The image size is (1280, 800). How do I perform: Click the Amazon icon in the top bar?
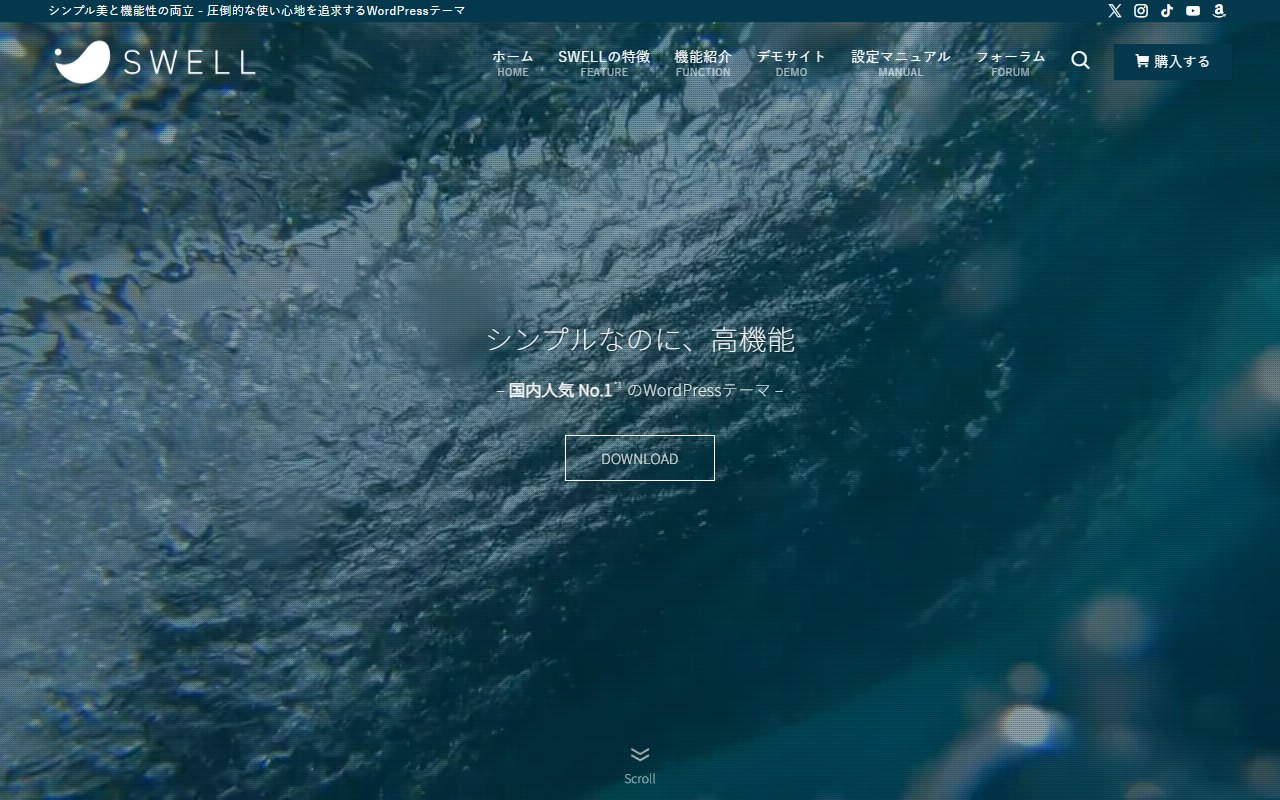click(x=1218, y=11)
